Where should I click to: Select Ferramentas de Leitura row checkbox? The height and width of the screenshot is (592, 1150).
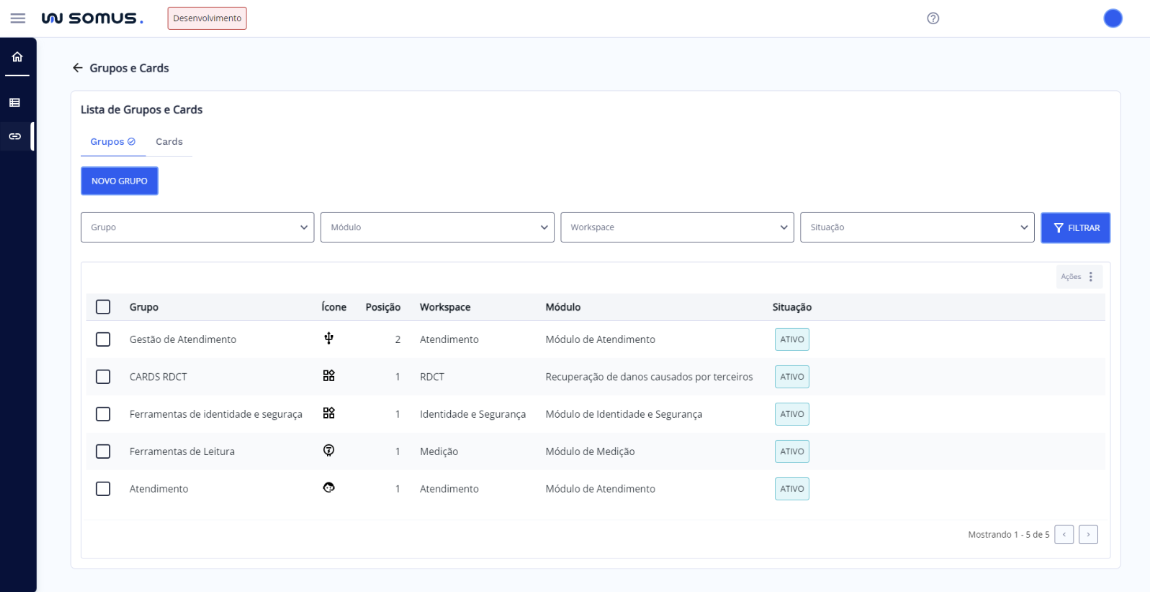[103, 451]
